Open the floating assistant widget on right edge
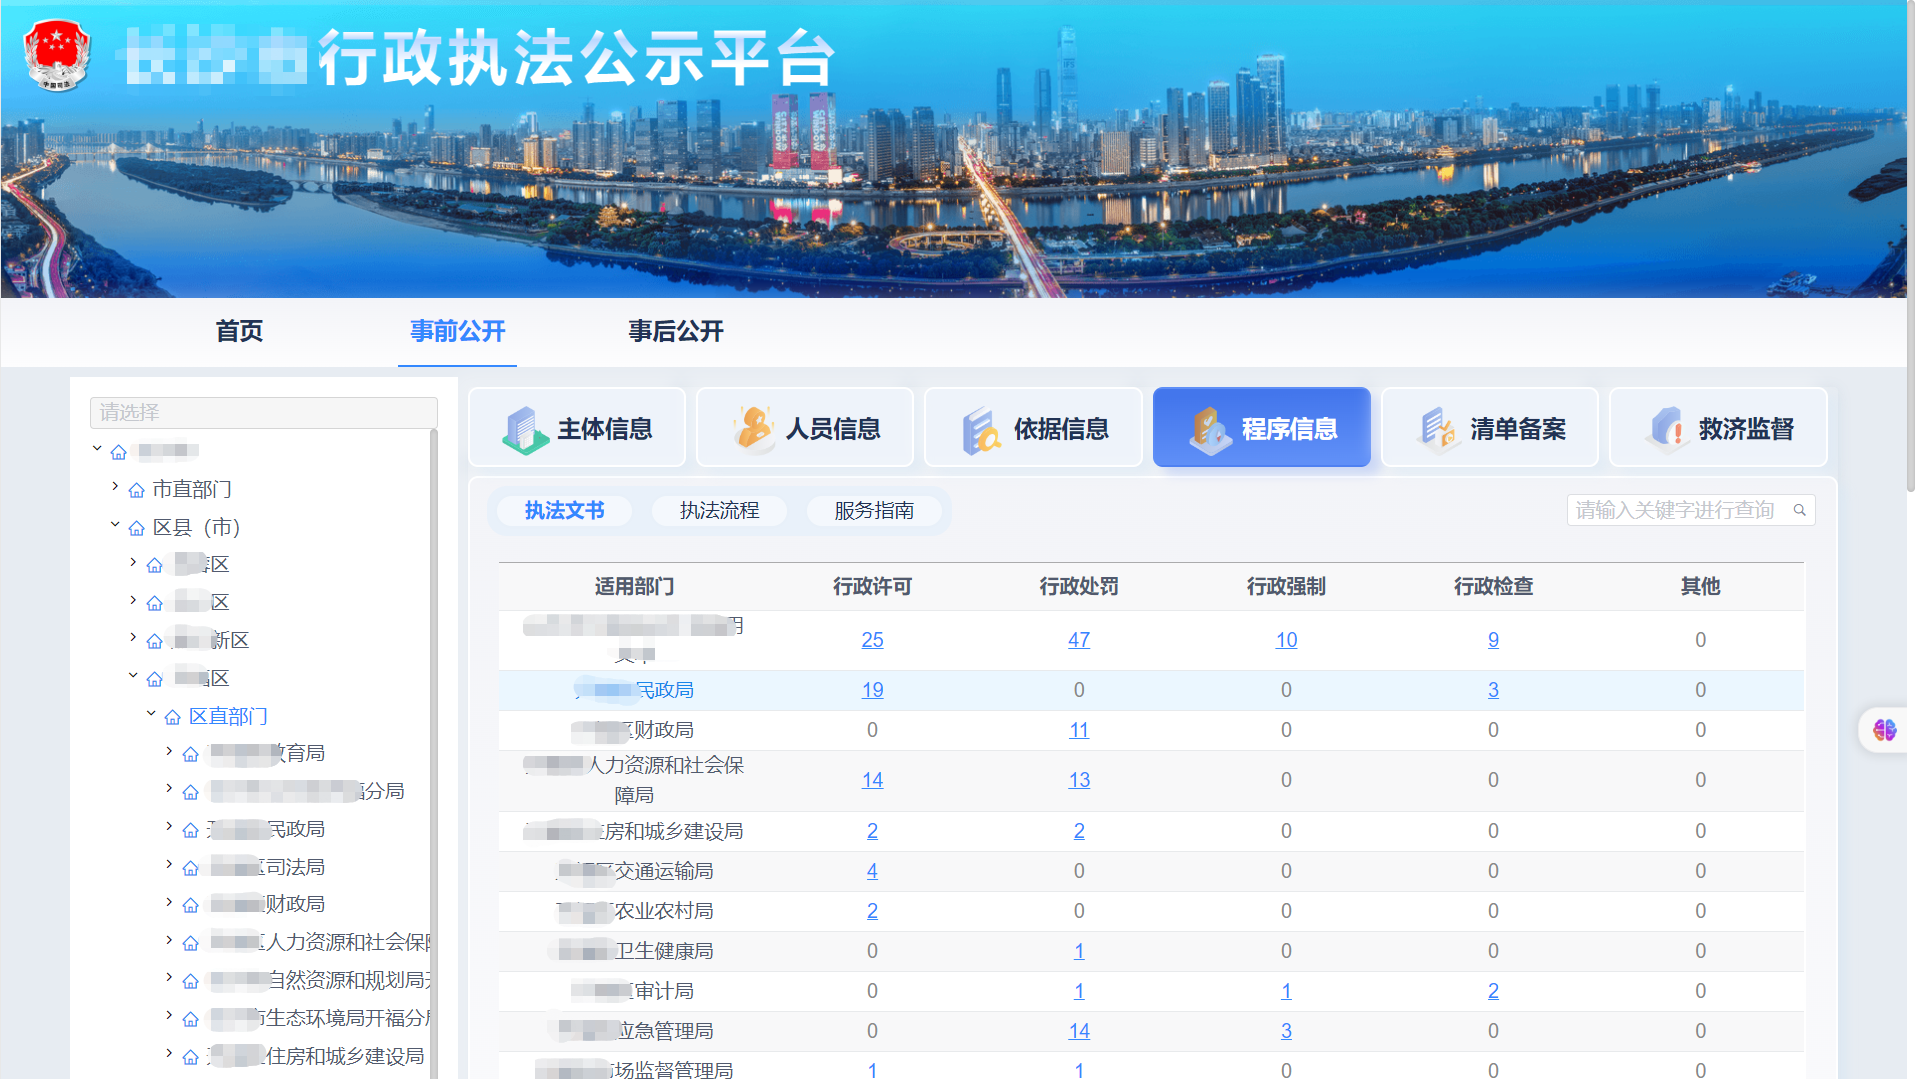1915x1079 pixels. pyautogui.click(x=1884, y=730)
